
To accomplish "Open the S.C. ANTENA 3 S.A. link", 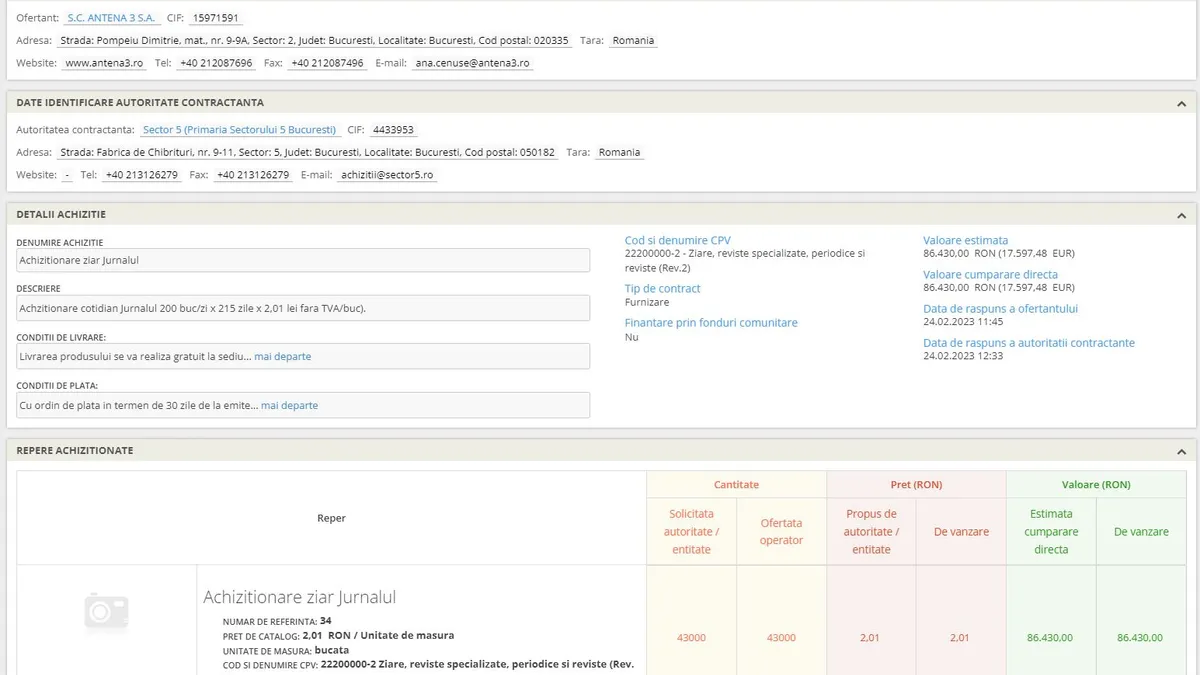I will pyautogui.click(x=111, y=18).
